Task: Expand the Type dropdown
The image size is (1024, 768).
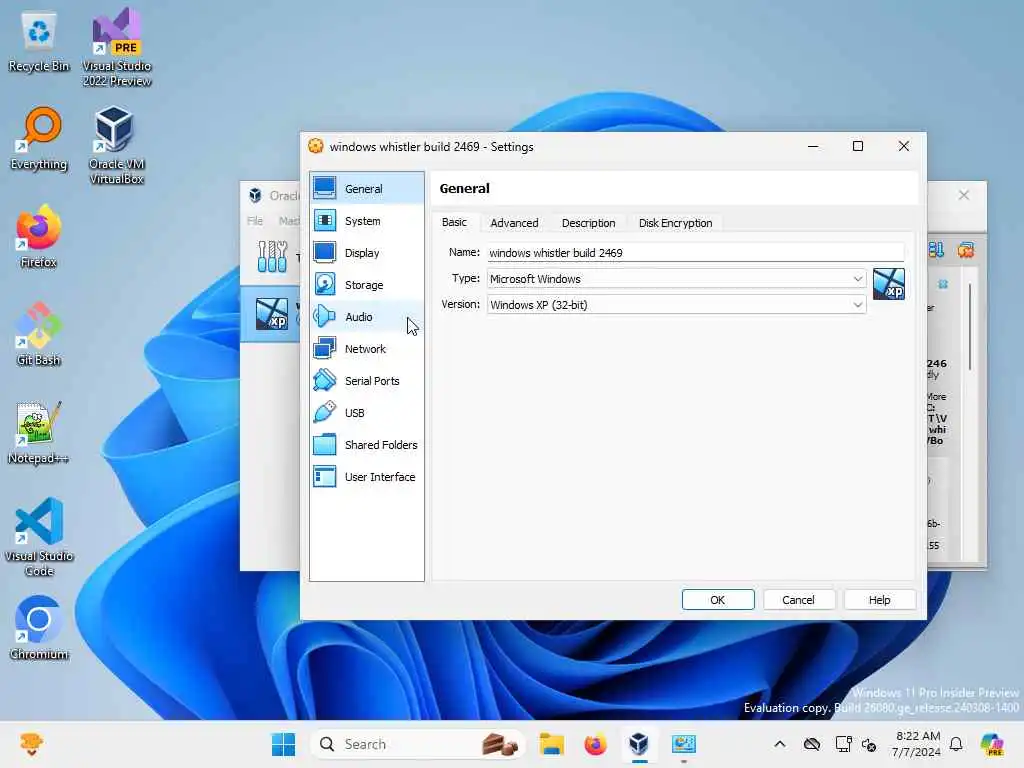Action: [x=677, y=279]
